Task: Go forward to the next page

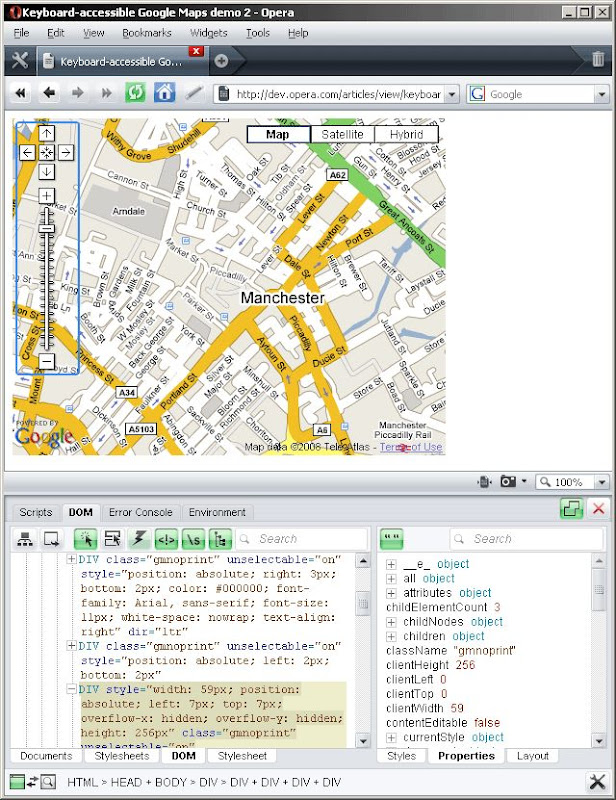Action: click(78, 93)
